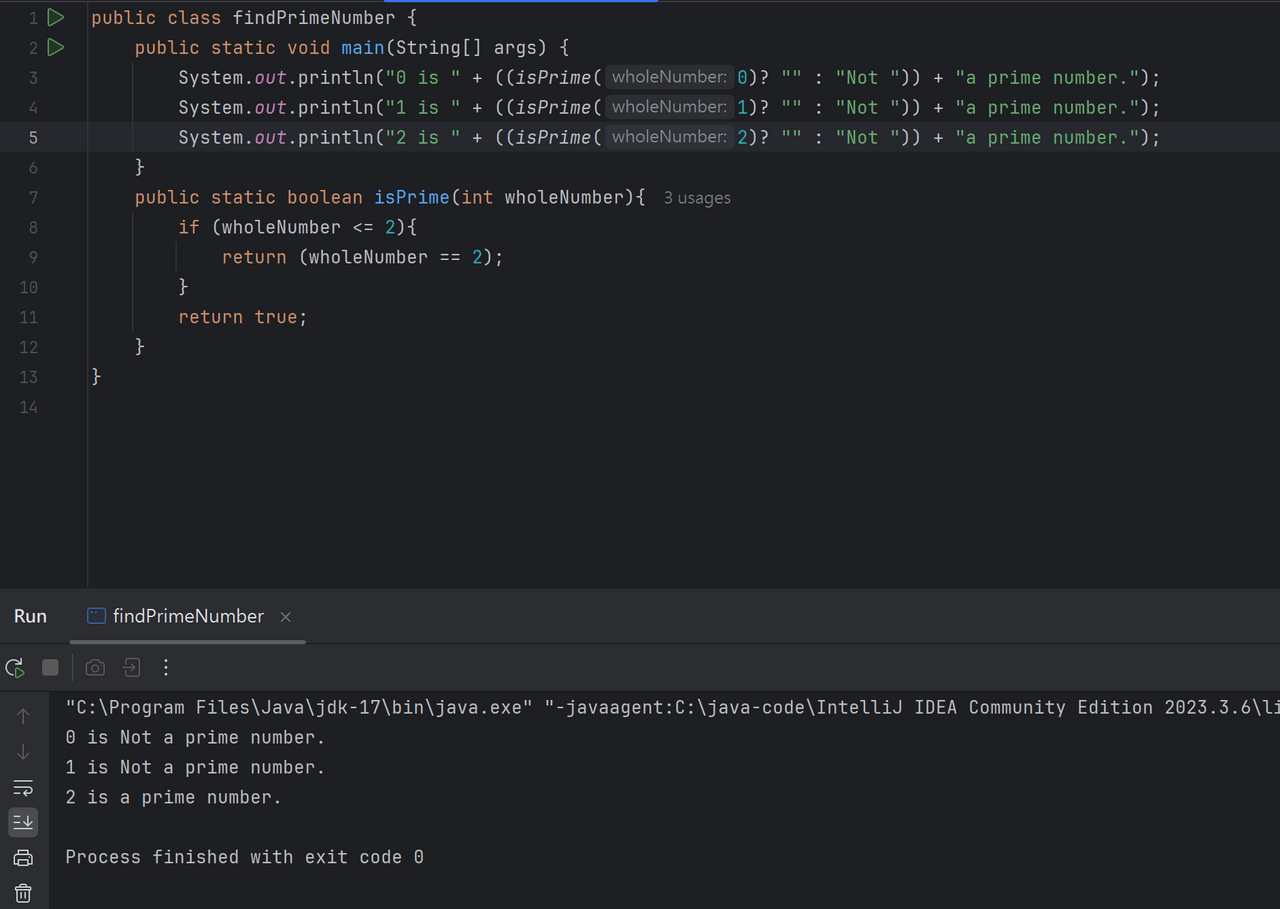Stop the running process
The width and height of the screenshot is (1280, 909).
tap(50, 667)
